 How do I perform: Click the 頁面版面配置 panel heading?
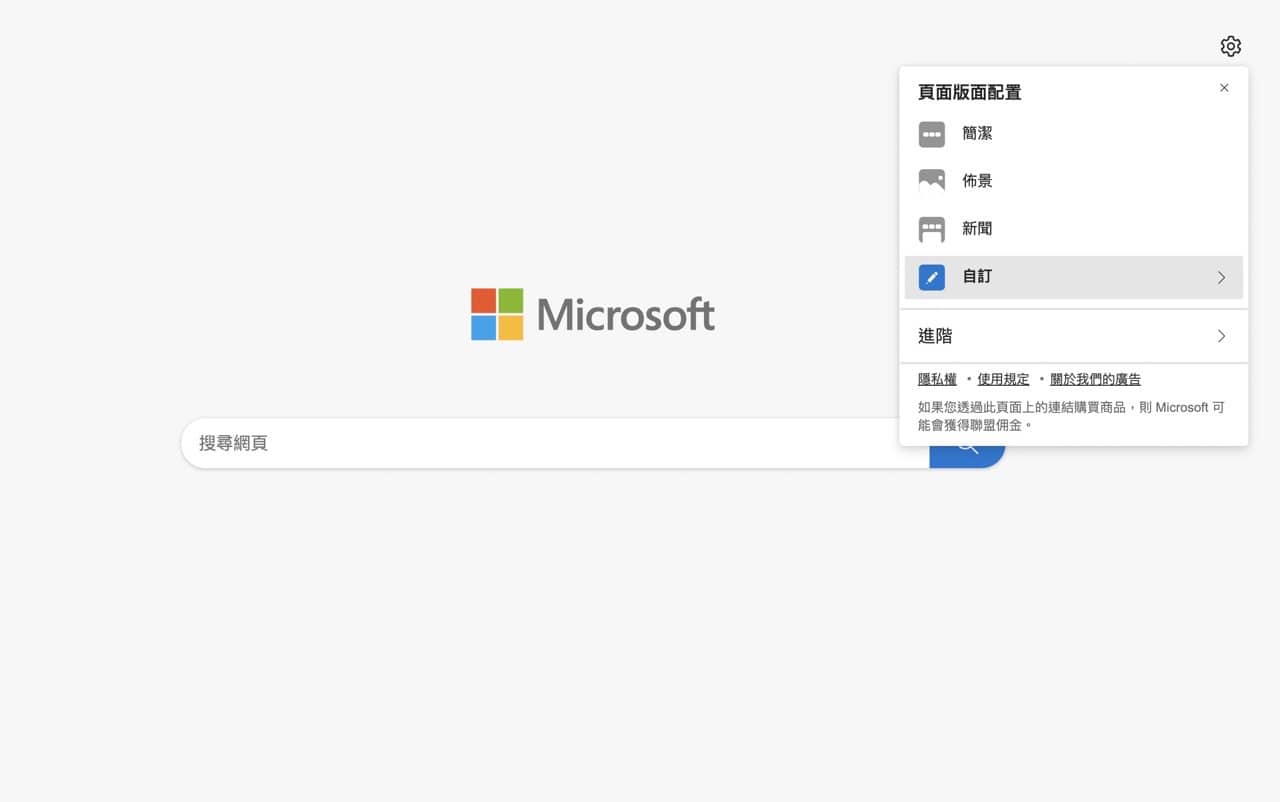point(969,92)
